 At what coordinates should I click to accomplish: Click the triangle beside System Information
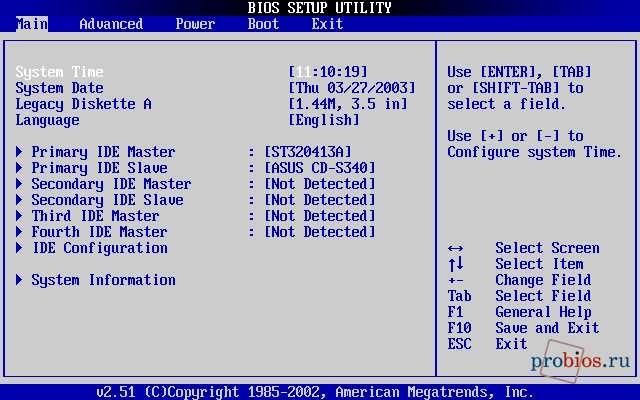pos(19,280)
